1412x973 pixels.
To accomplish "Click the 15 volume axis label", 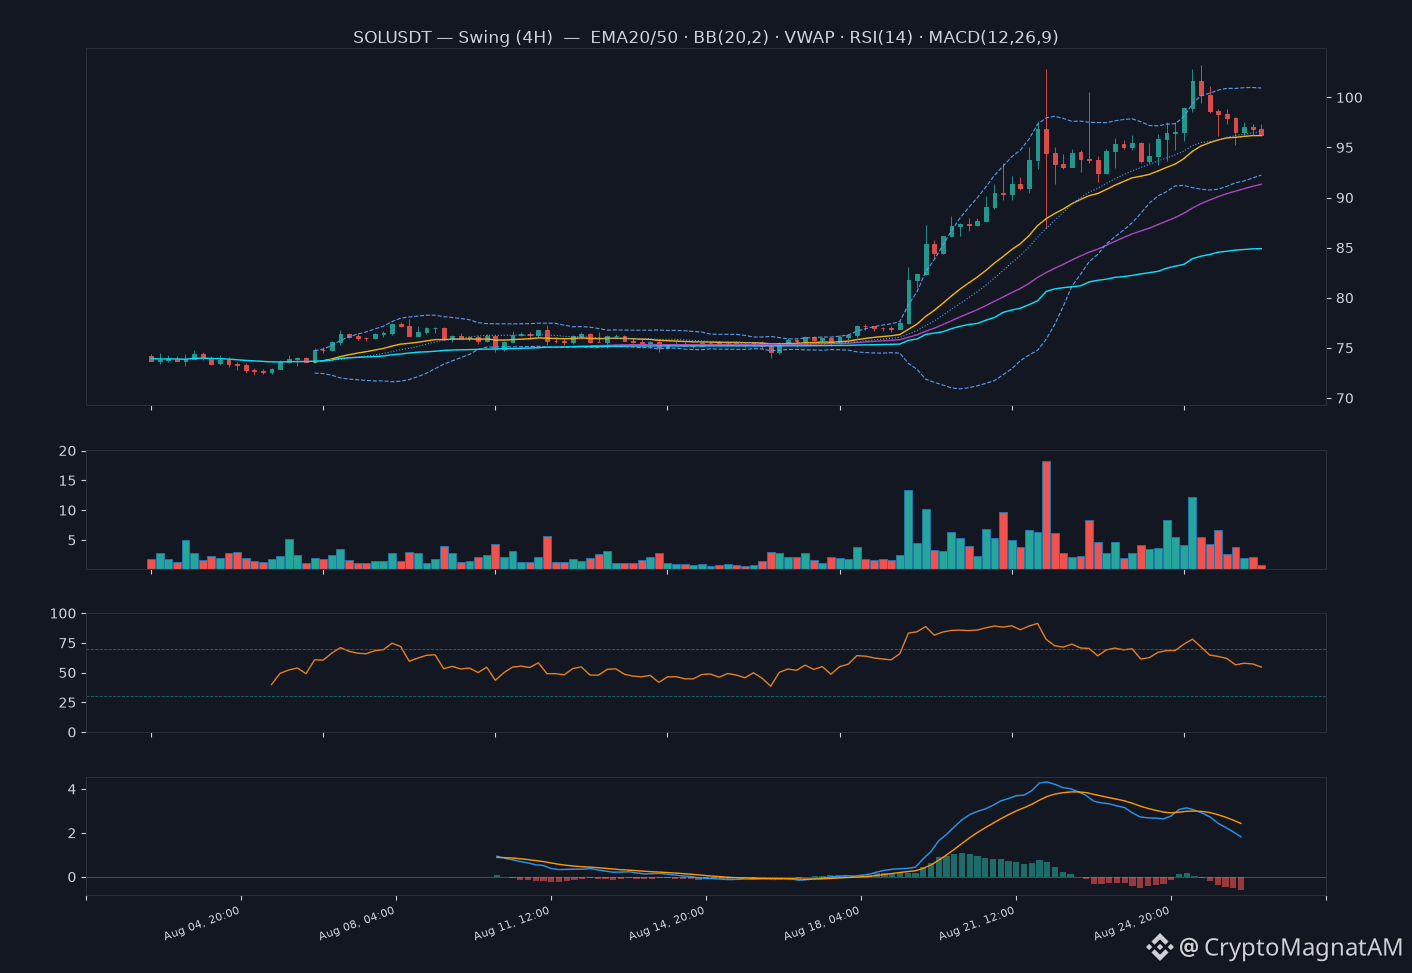I will (x=67, y=481).
